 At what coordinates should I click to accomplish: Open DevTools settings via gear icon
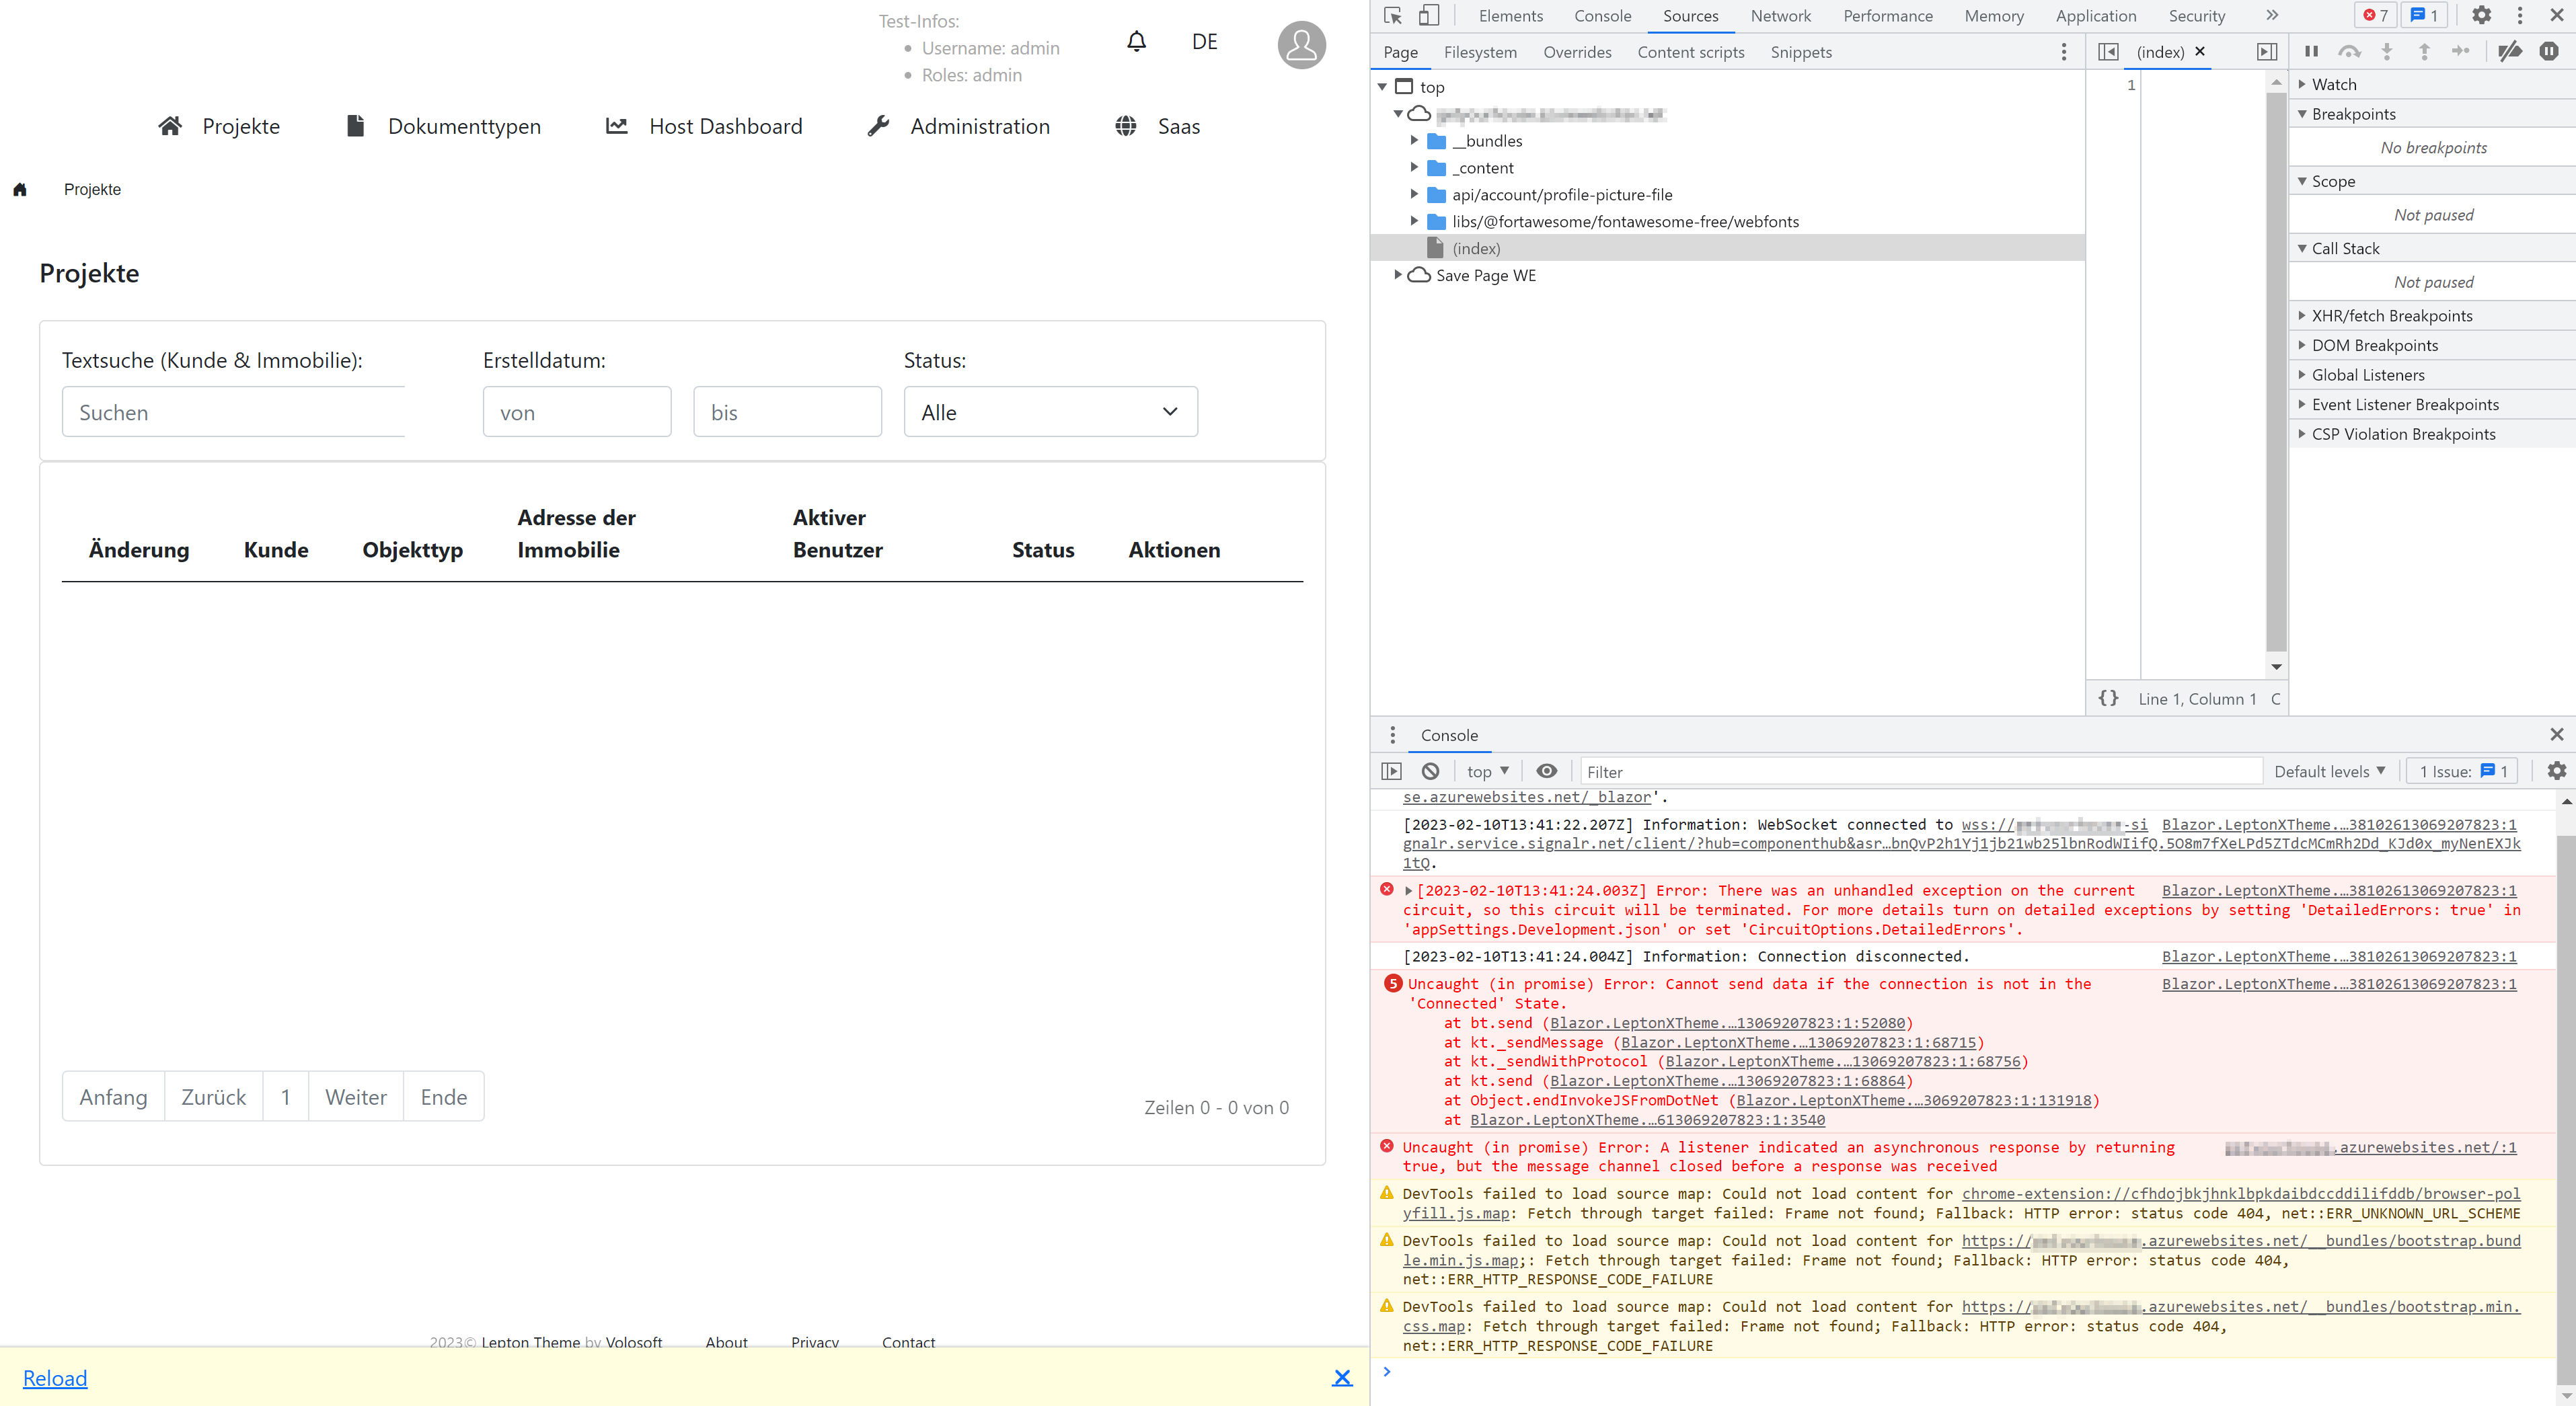pyautogui.click(x=2482, y=15)
